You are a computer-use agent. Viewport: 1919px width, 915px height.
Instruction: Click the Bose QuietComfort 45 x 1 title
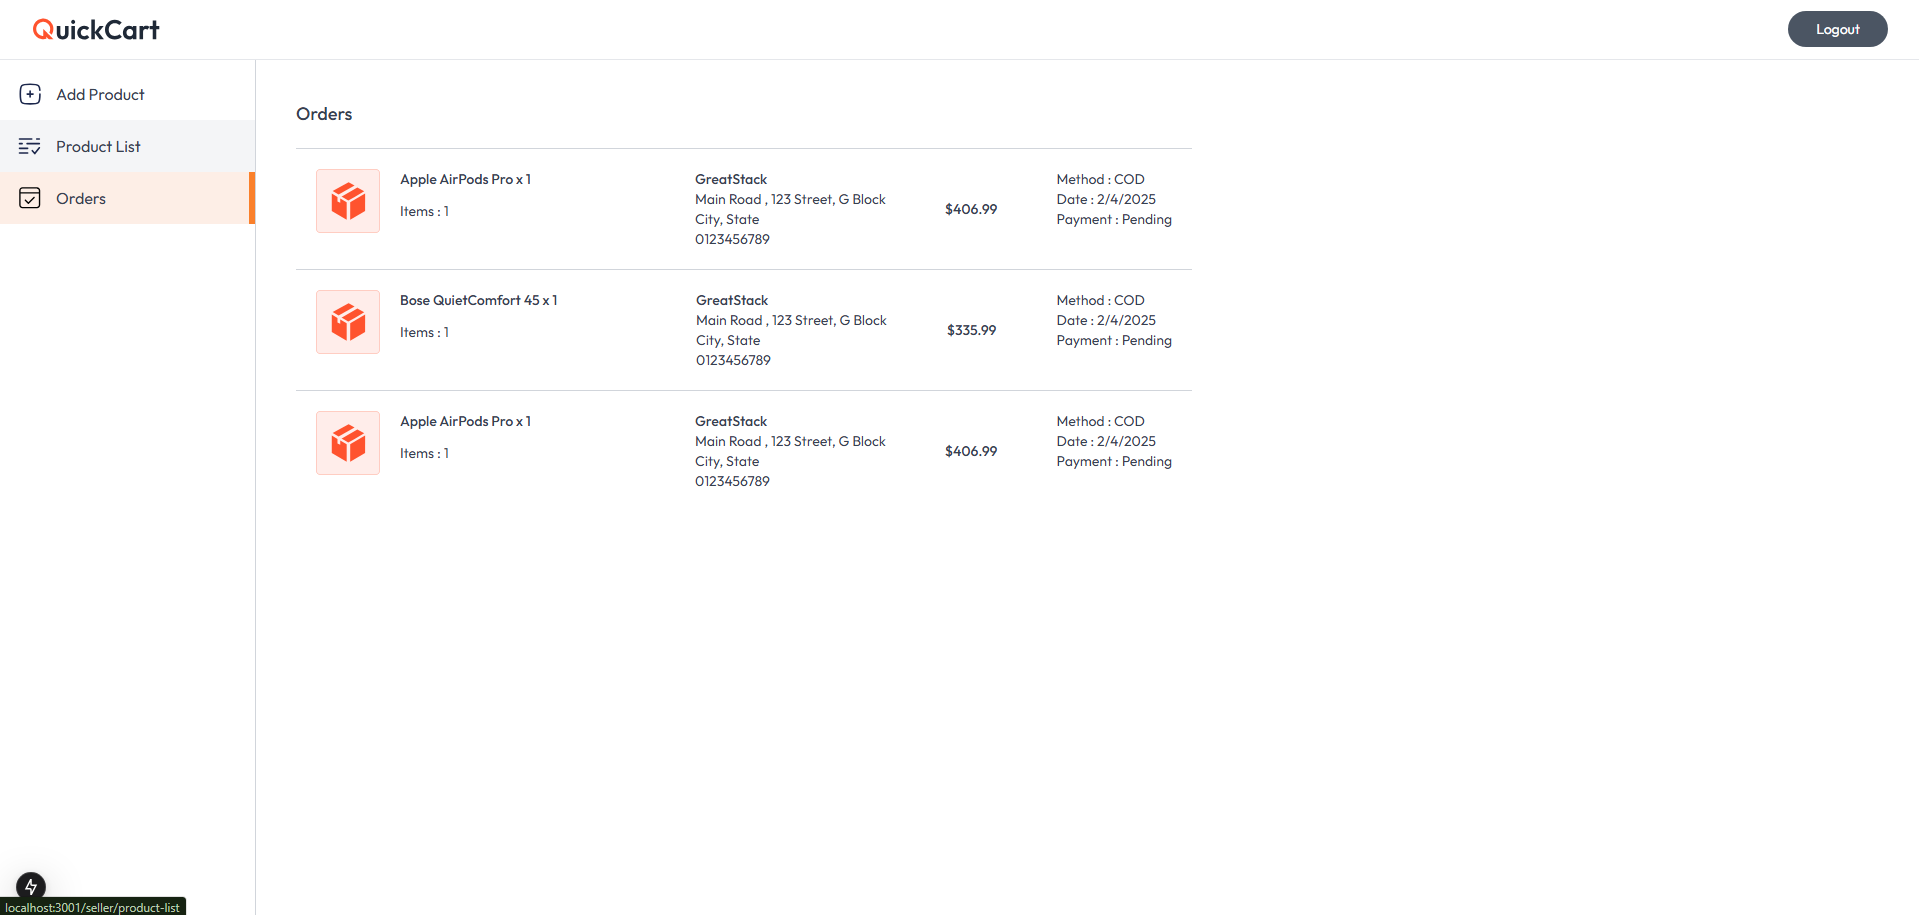(x=478, y=300)
